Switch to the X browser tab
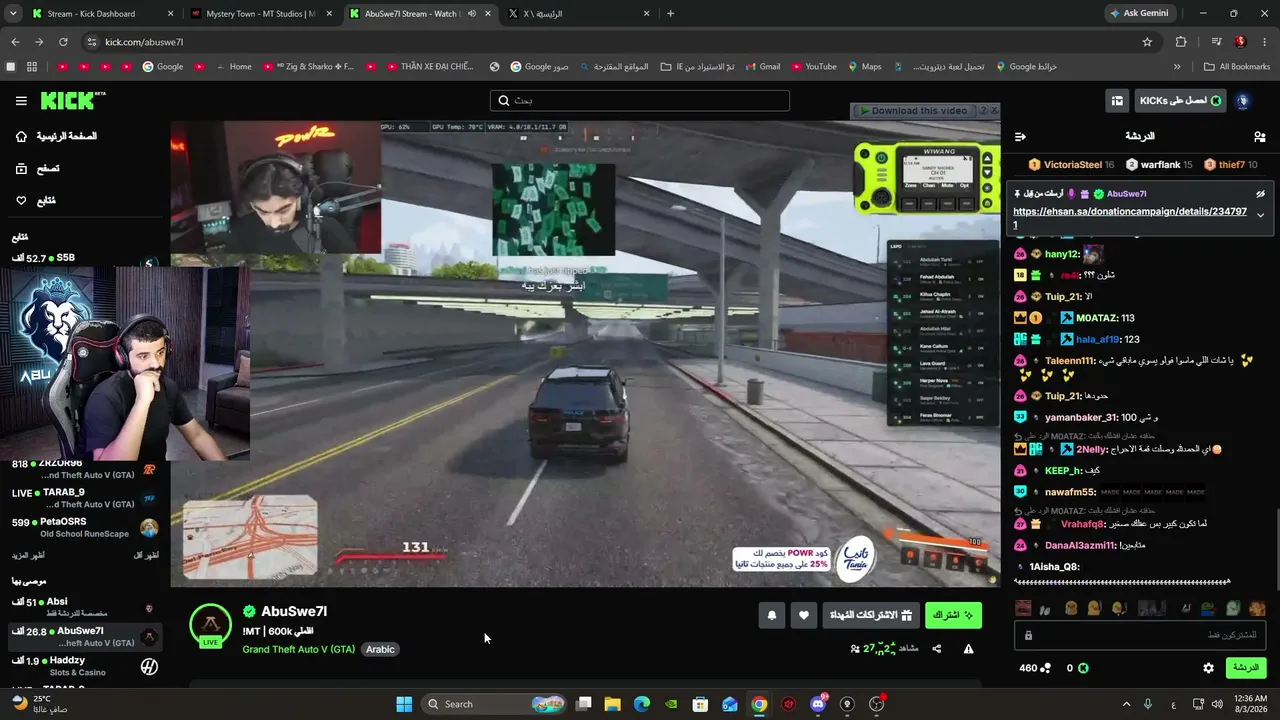Image resolution: width=1280 pixels, height=720 pixels. tap(580, 14)
